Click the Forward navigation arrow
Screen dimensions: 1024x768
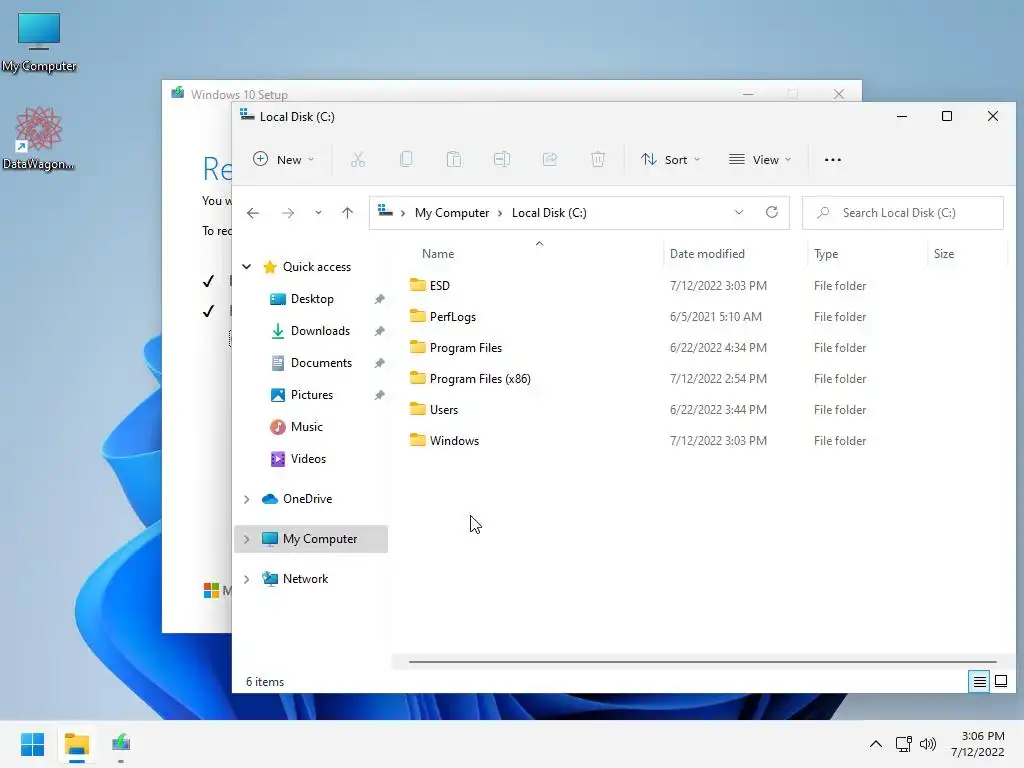pos(287,213)
